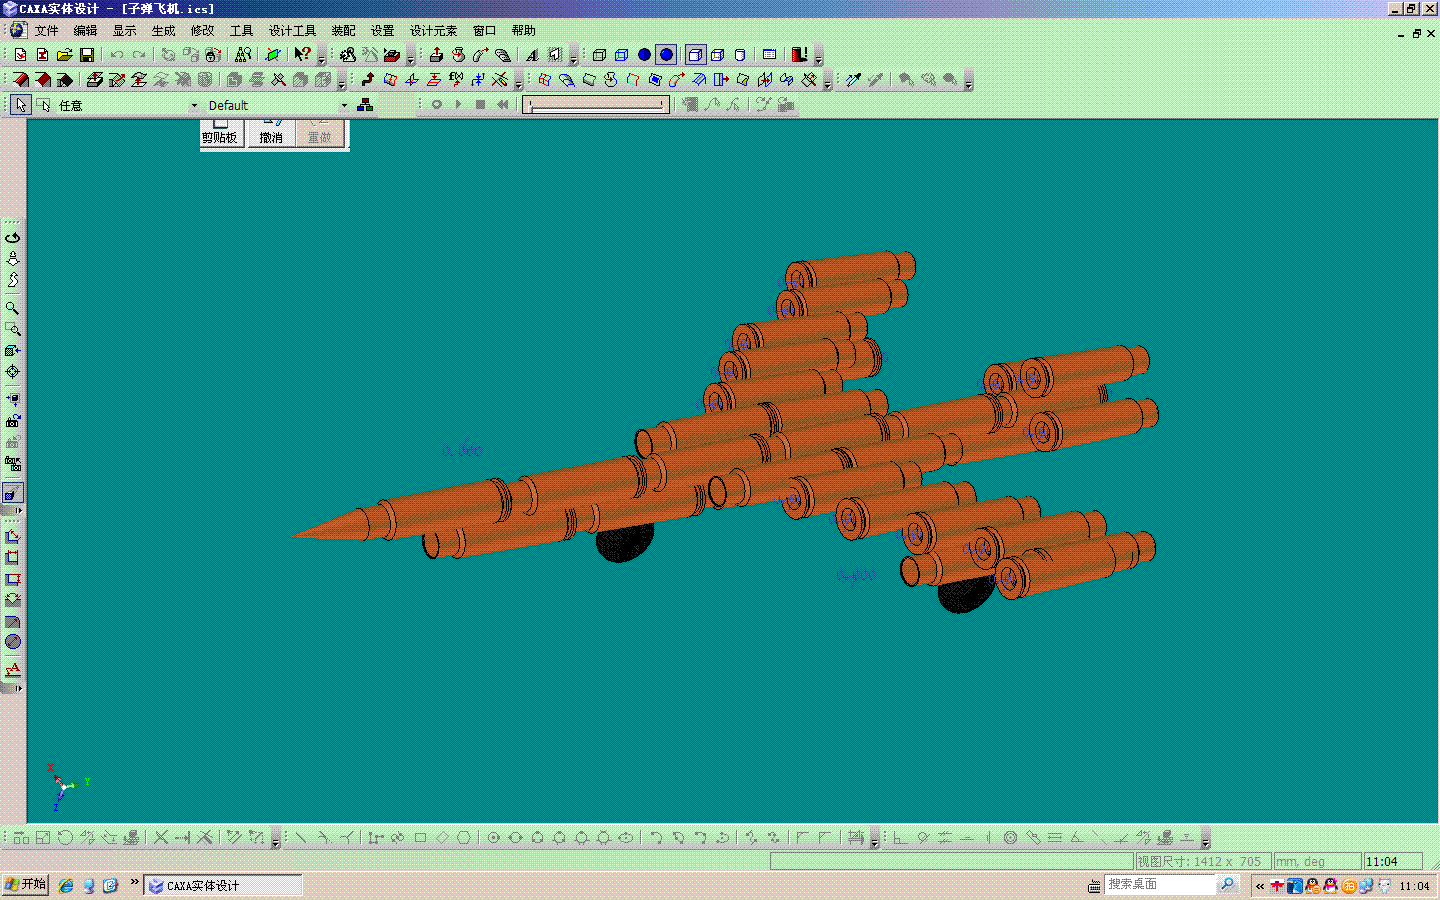Click the Undo arrow icon
The width and height of the screenshot is (1440, 900).
(117, 55)
